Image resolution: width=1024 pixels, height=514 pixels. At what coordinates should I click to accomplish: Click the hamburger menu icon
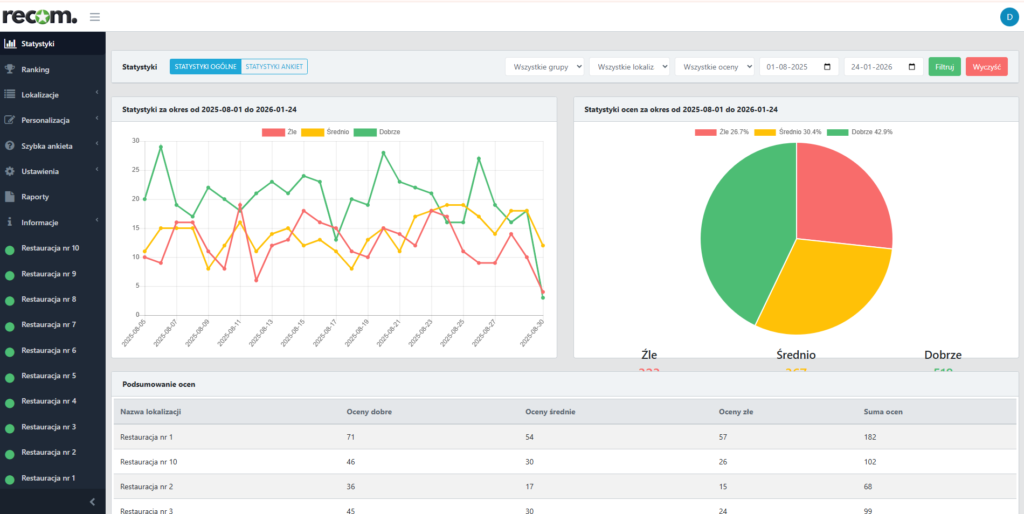(95, 16)
